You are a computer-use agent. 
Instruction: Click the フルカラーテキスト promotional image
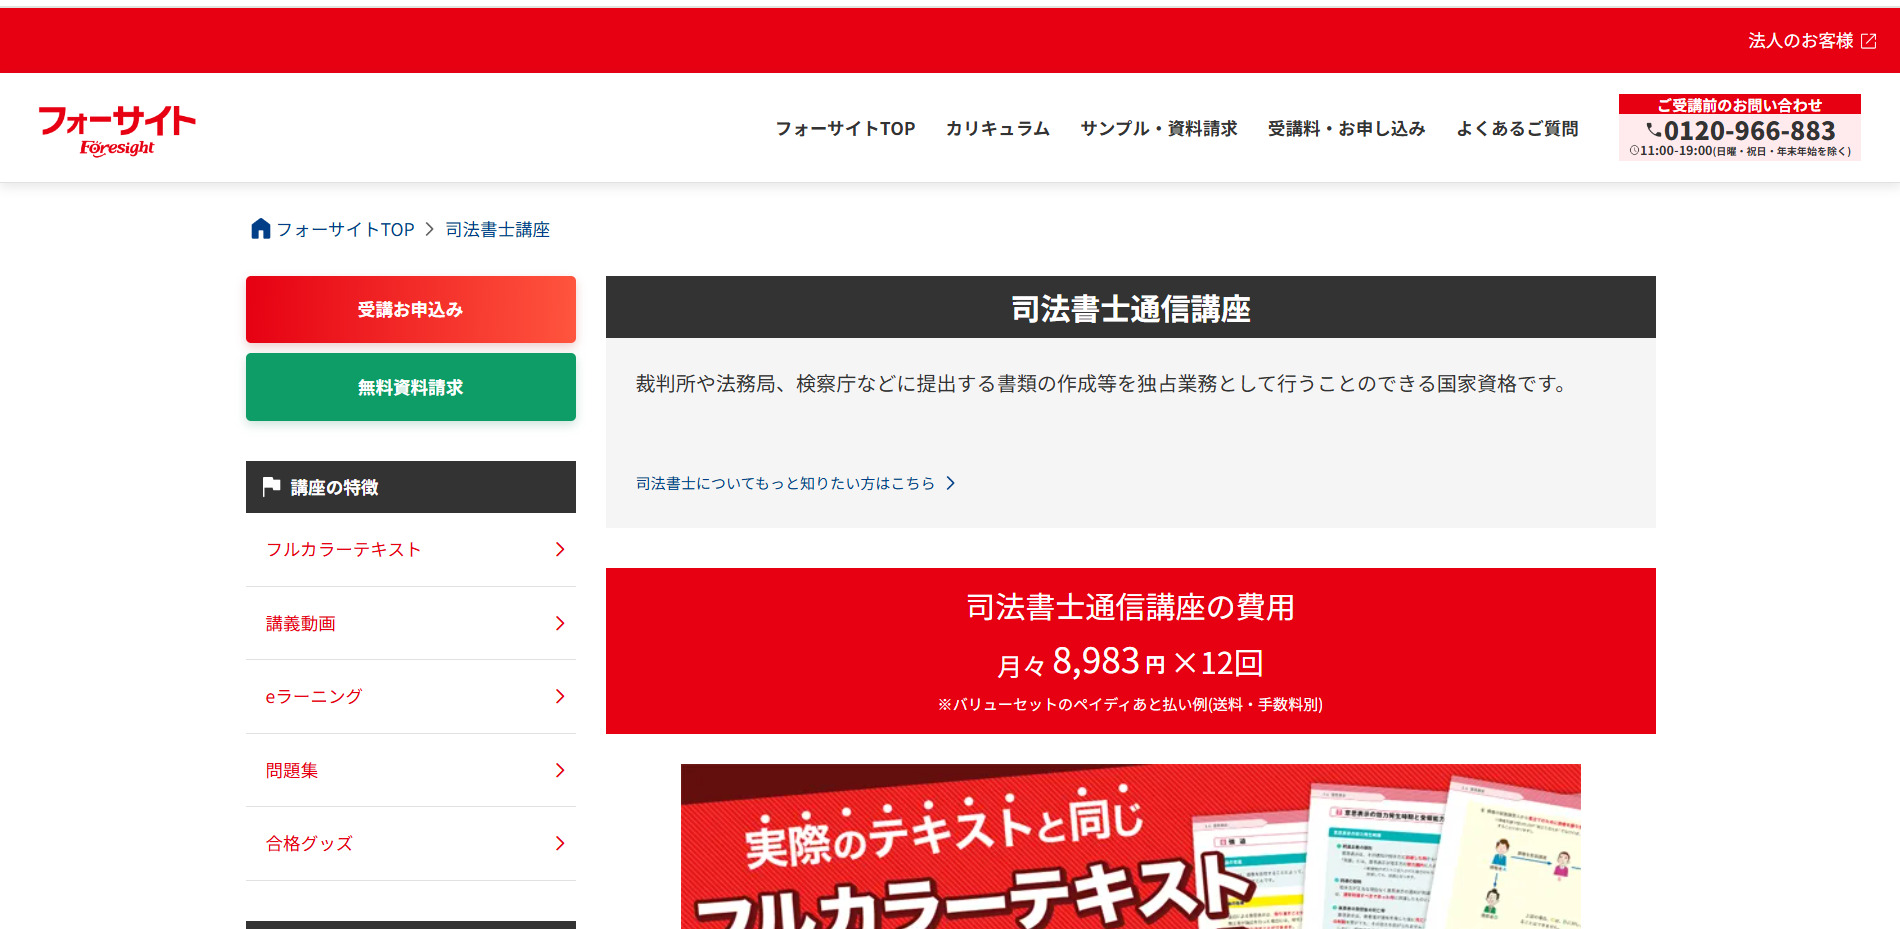(x=1131, y=847)
